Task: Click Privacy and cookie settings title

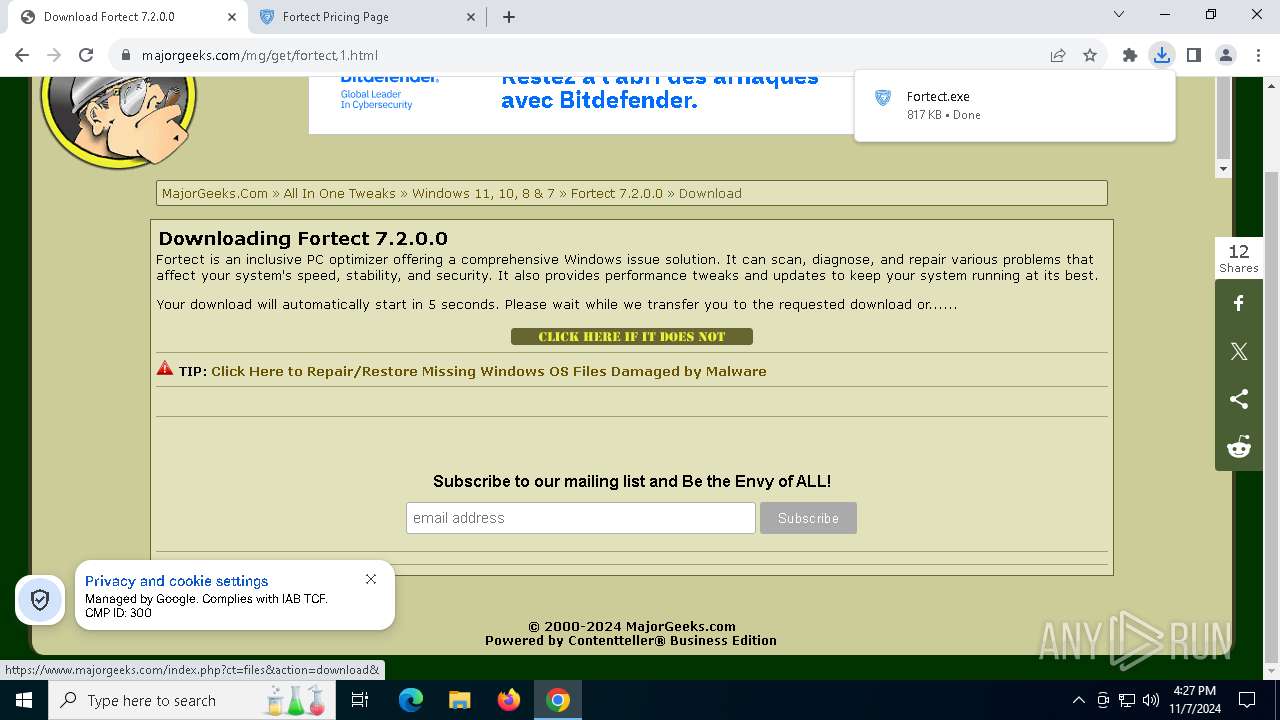Action: click(x=177, y=581)
